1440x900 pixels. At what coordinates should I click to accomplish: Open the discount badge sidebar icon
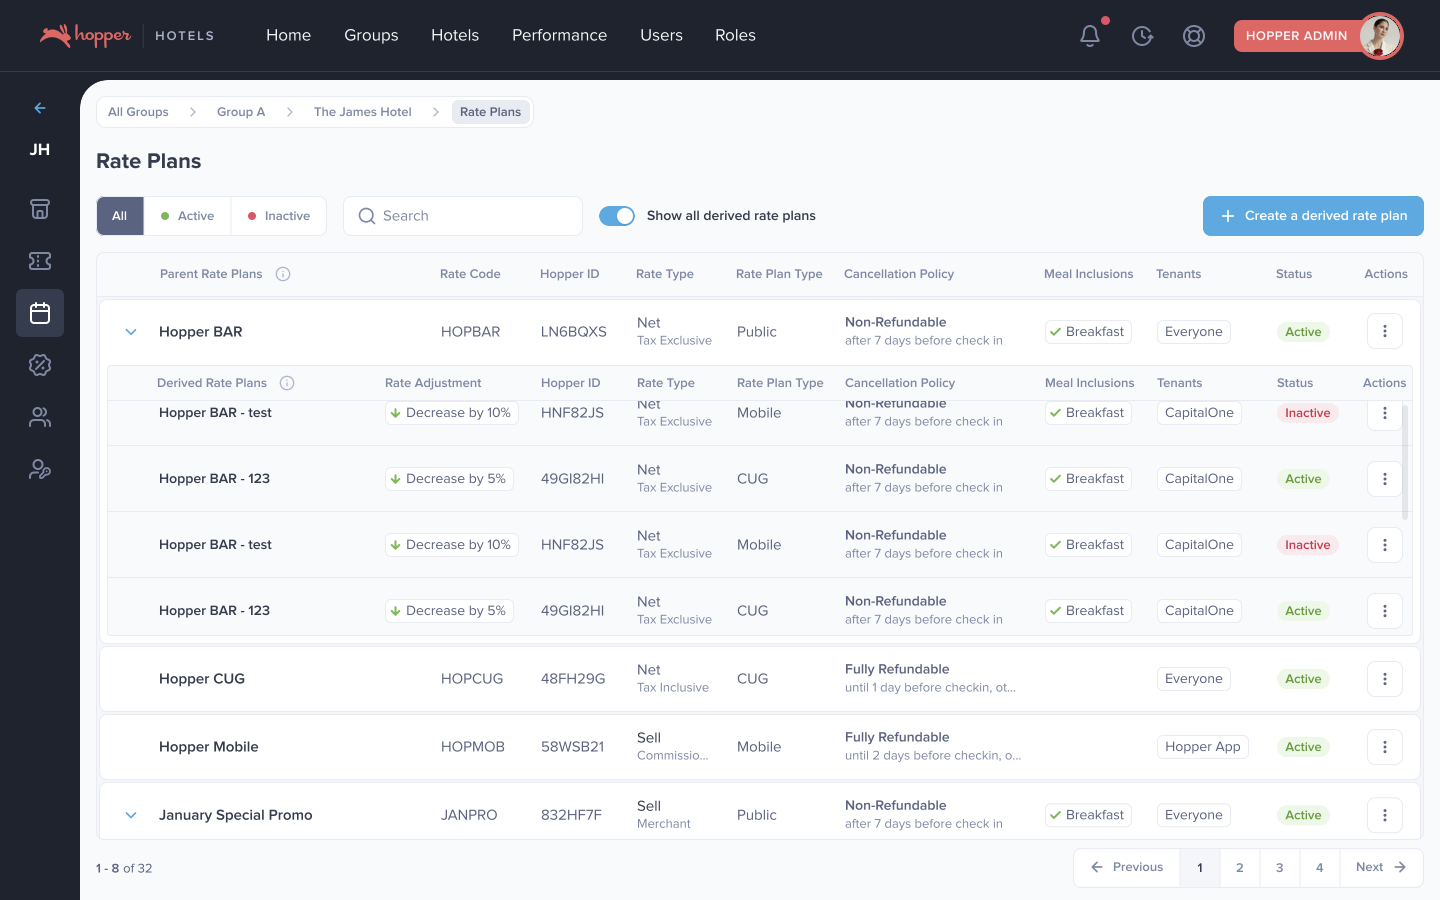tap(40, 365)
